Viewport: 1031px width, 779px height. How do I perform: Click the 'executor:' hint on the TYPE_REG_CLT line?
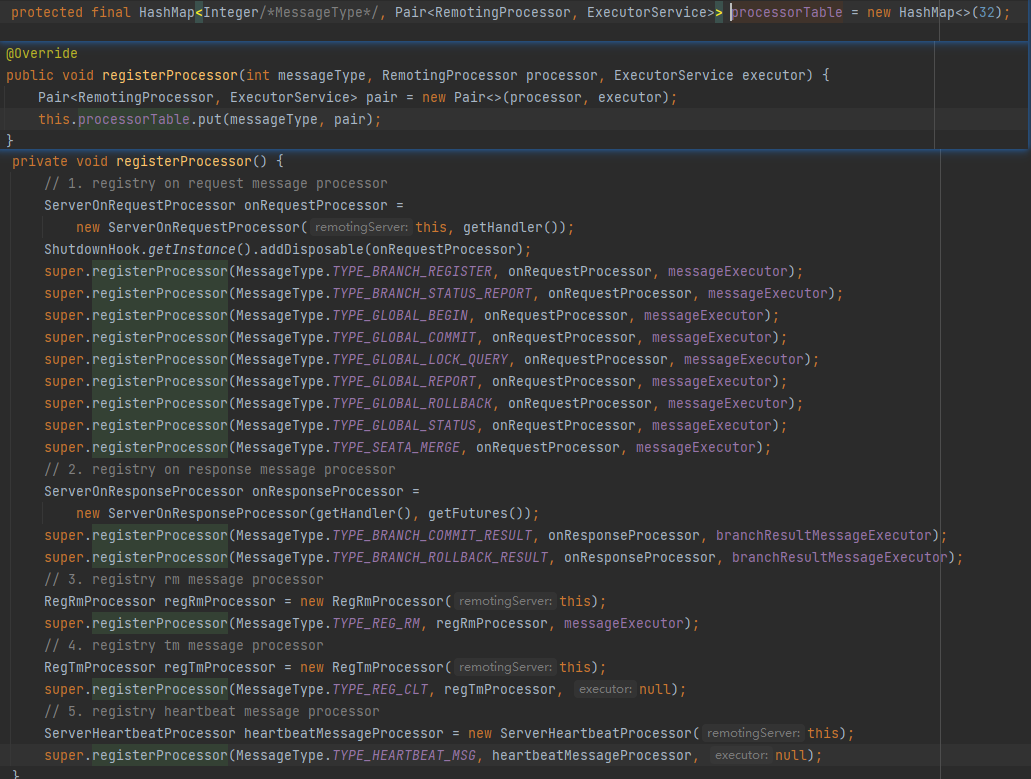tap(605, 690)
